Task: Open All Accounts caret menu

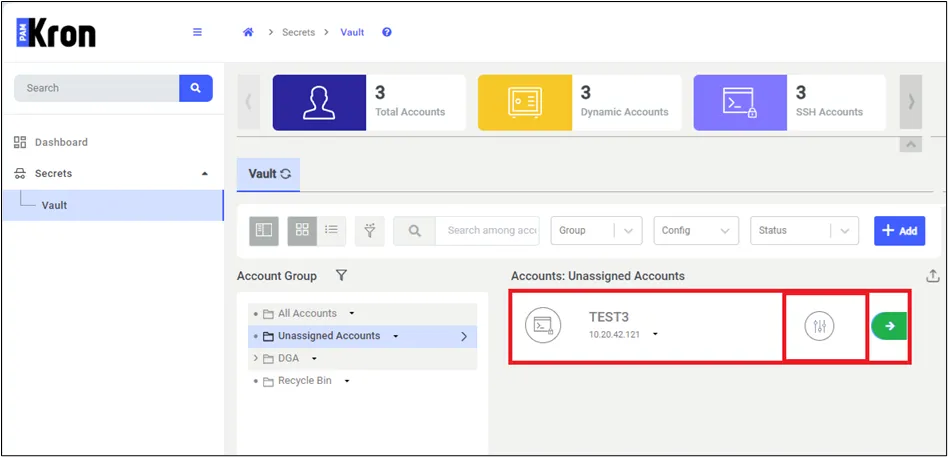Action: (x=352, y=314)
